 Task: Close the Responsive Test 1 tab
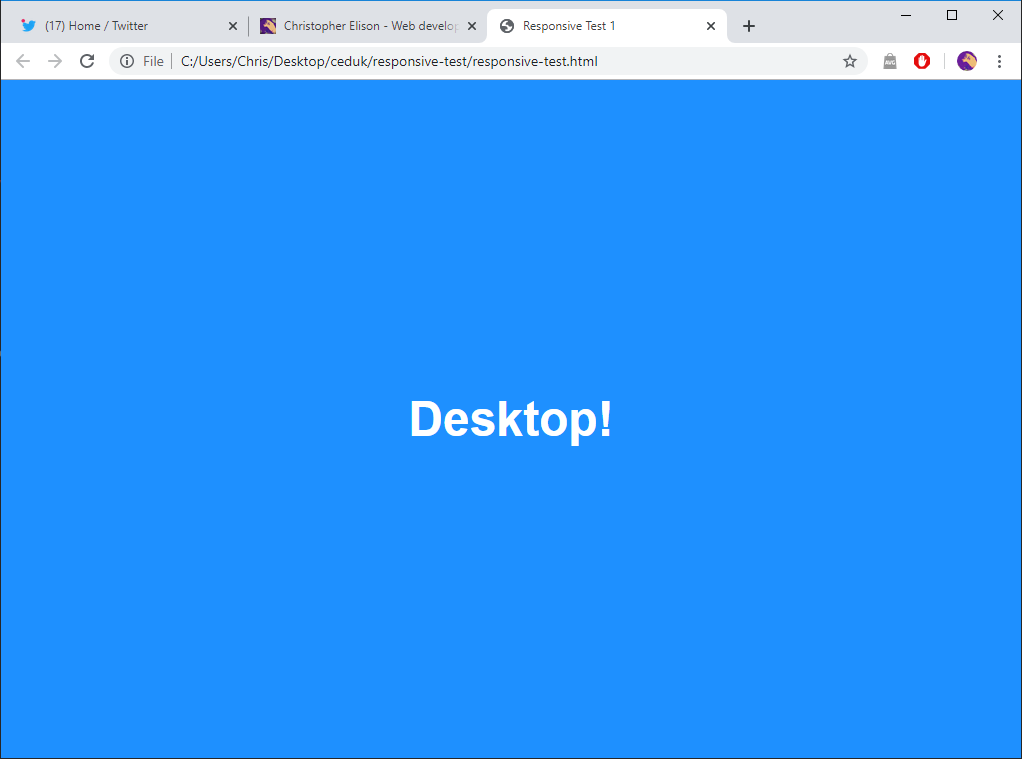[x=710, y=26]
